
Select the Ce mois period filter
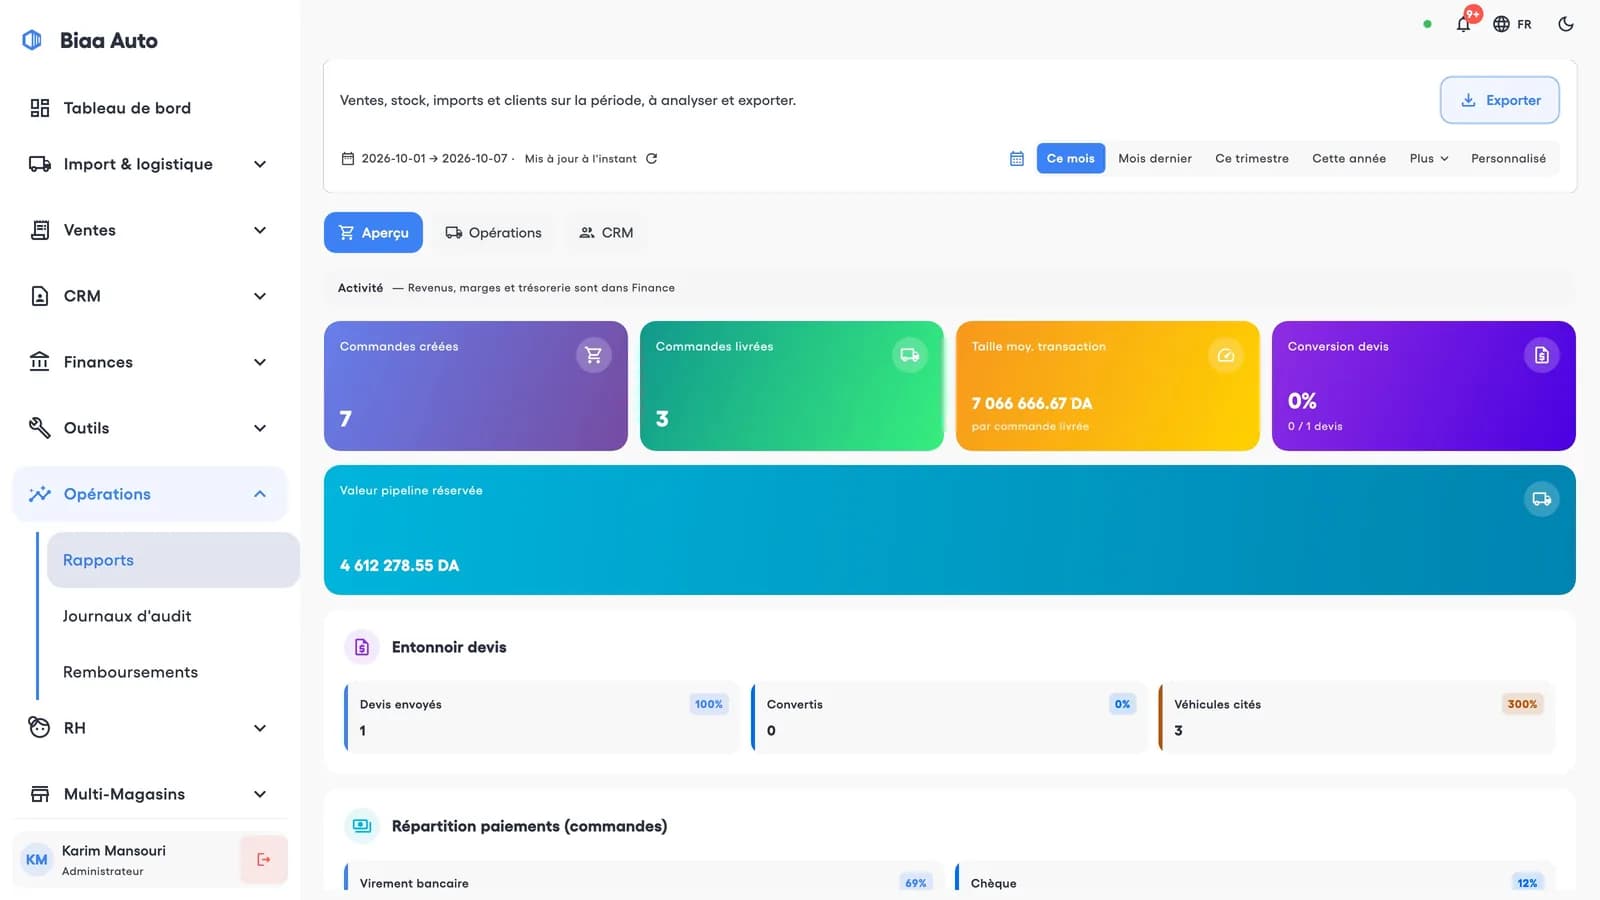coord(1071,158)
